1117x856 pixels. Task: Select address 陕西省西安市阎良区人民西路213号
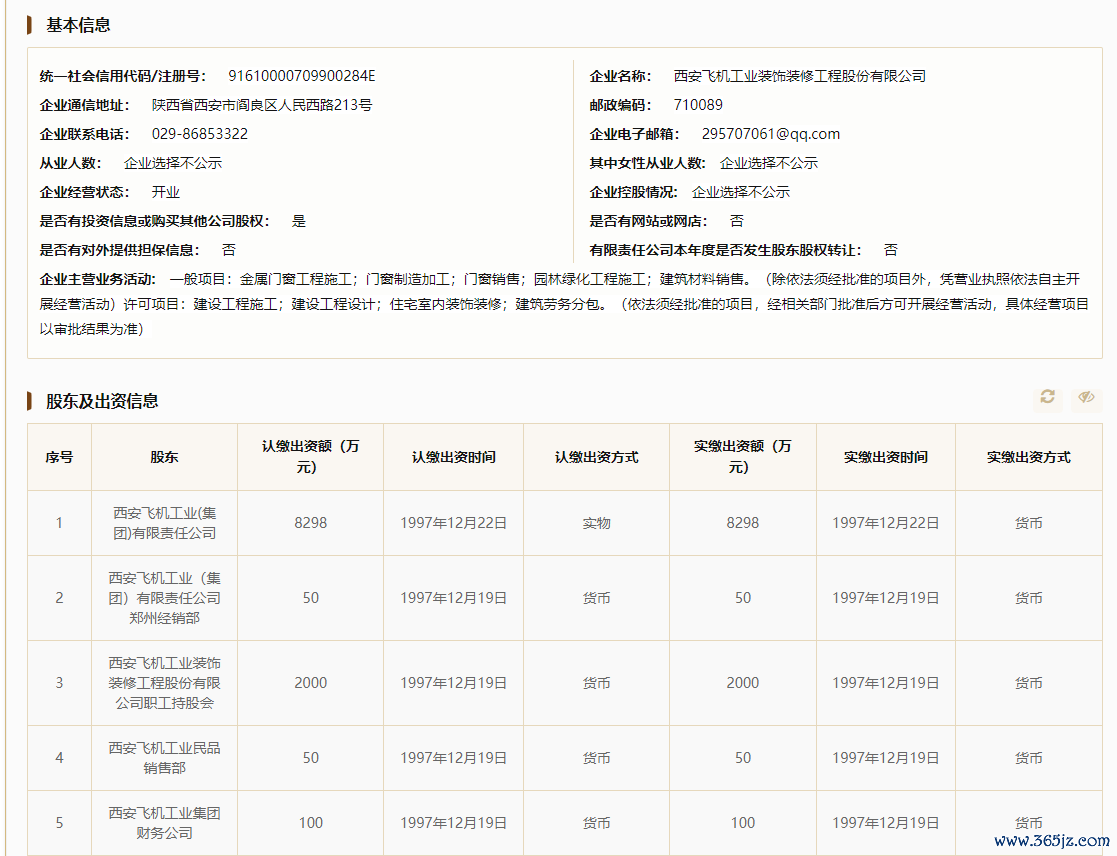point(261,105)
